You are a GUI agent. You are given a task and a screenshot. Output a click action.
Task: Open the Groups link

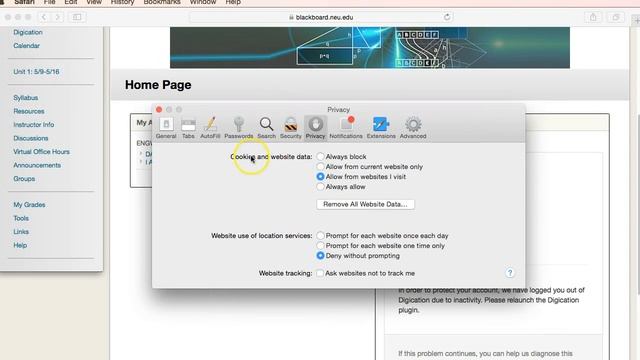point(24,179)
